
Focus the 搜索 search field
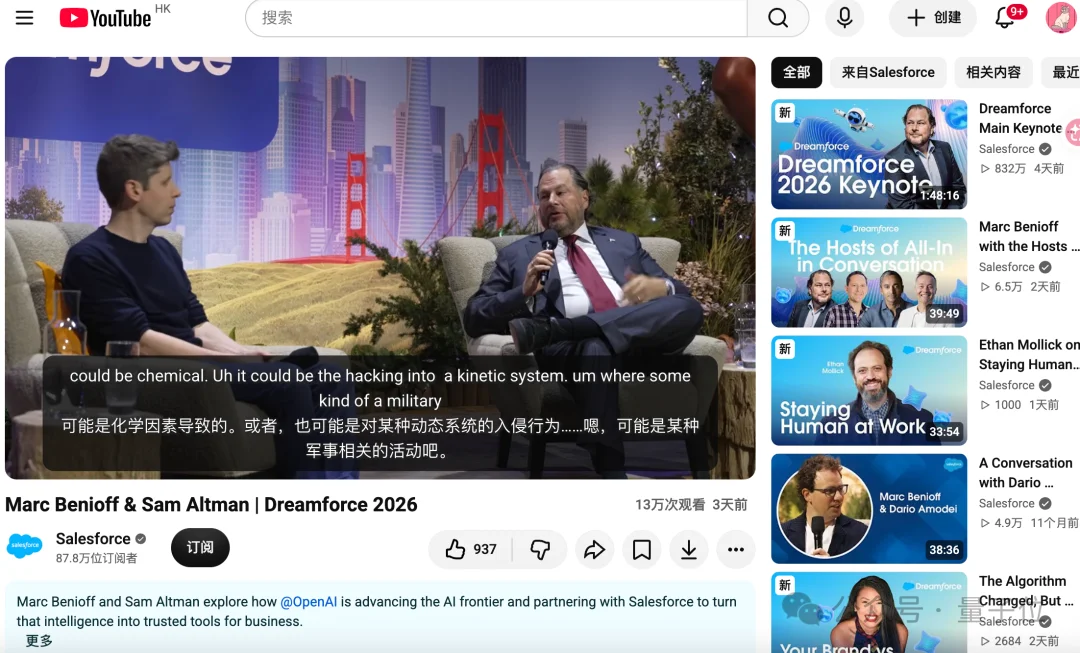pyautogui.click(x=496, y=18)
